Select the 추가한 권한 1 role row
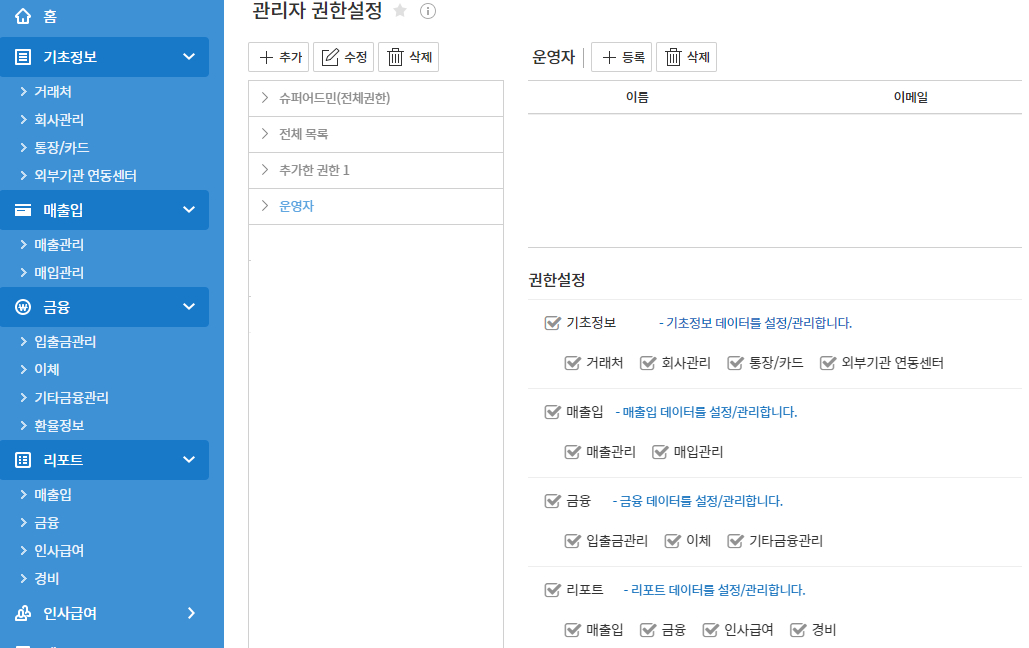 315,170
